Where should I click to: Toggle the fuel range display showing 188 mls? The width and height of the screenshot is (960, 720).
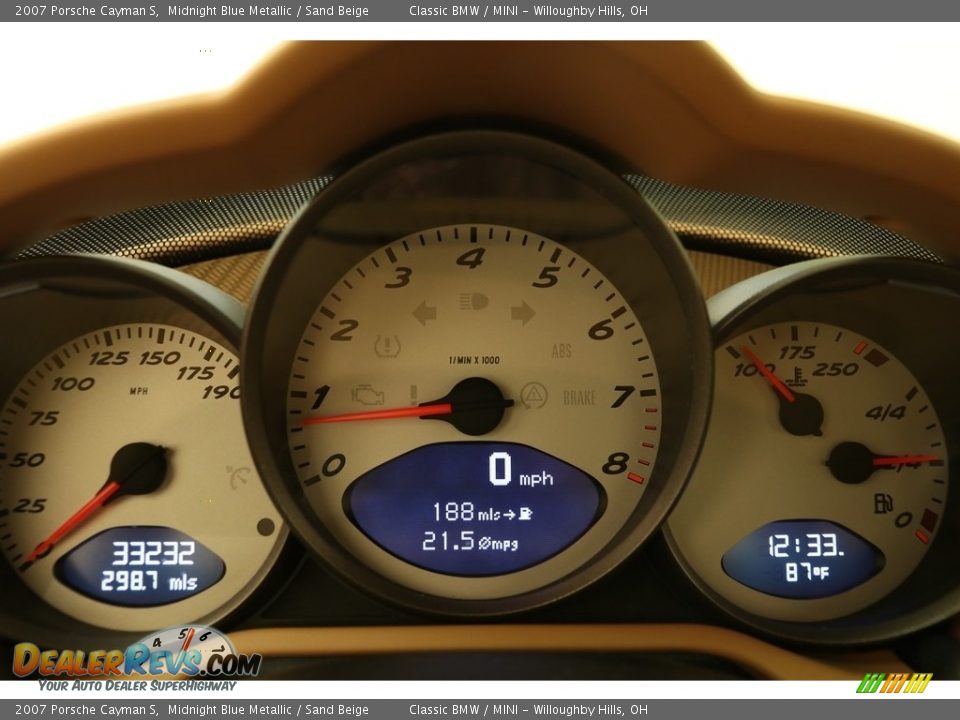coord(480,510)
